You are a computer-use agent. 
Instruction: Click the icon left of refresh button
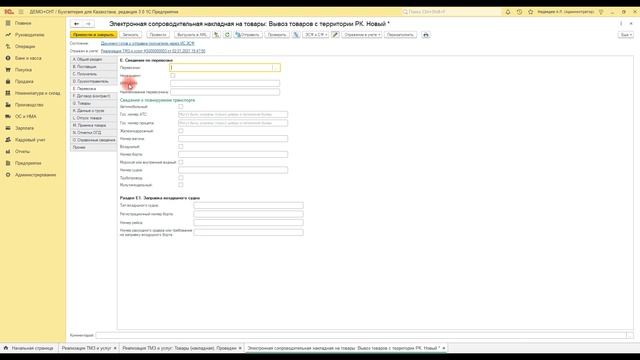pos(217,35)
